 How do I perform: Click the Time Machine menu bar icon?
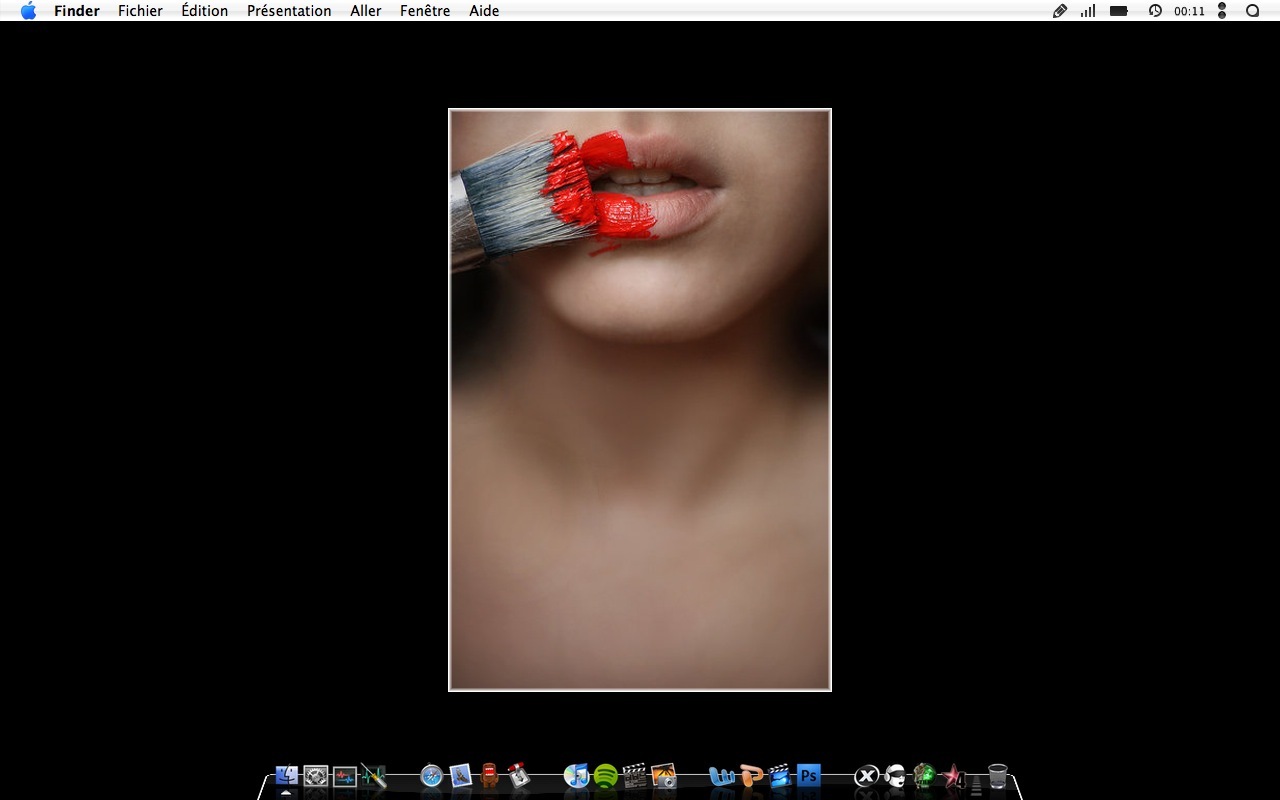click(1155, 11)
